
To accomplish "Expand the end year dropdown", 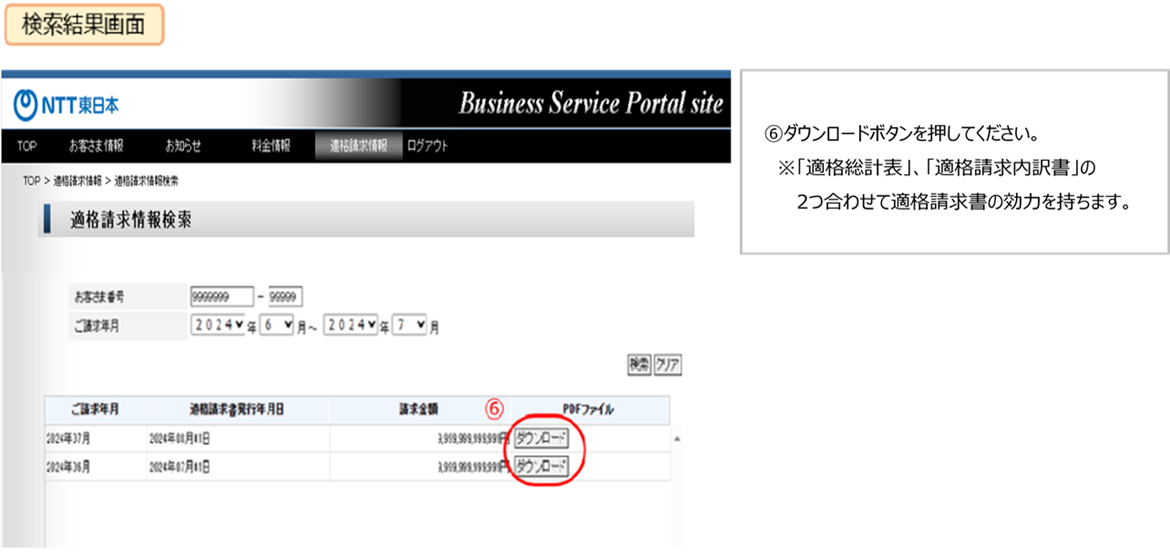I will (351, 326).
